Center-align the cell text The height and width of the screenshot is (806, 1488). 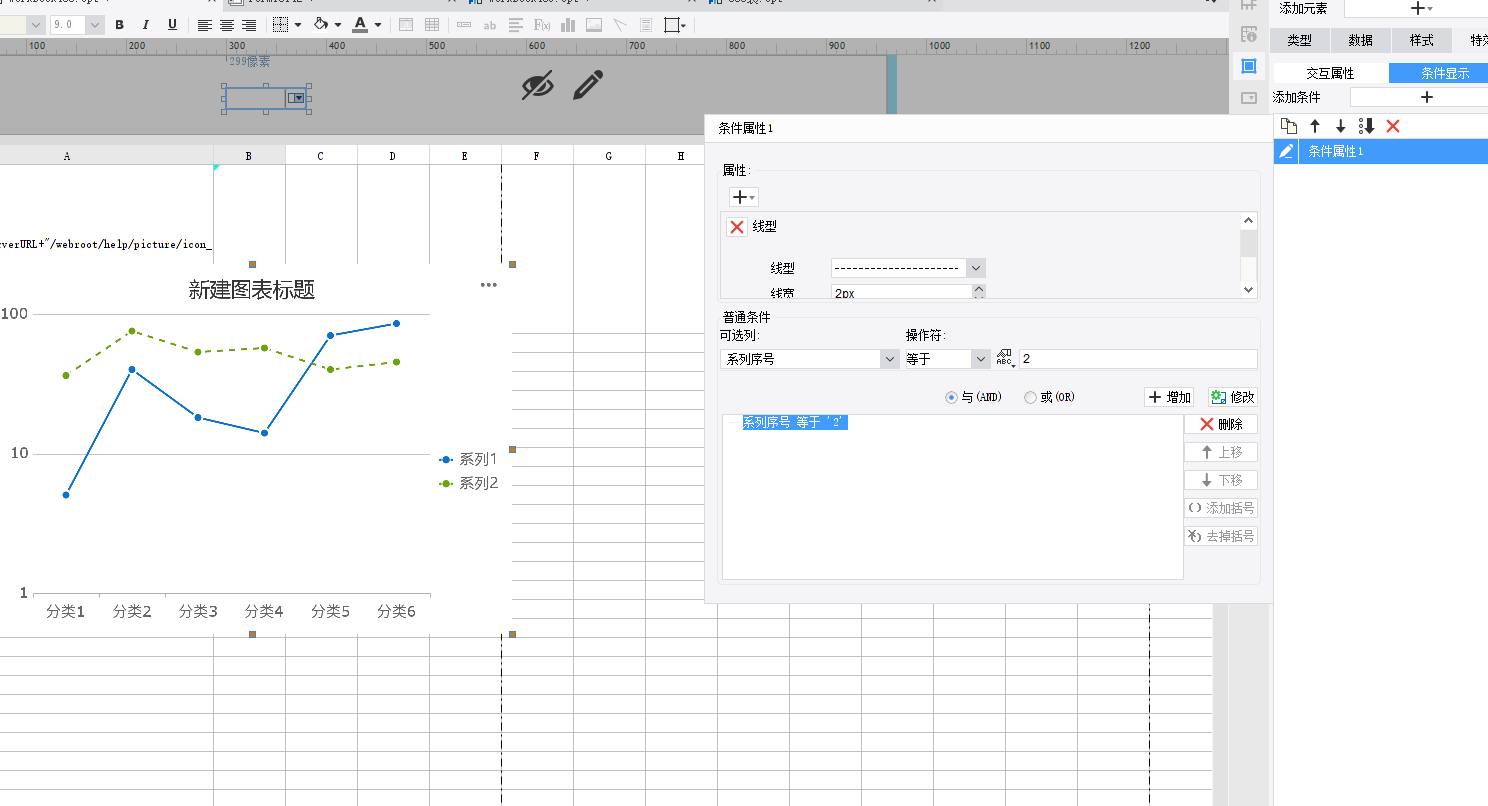[227, 25]
